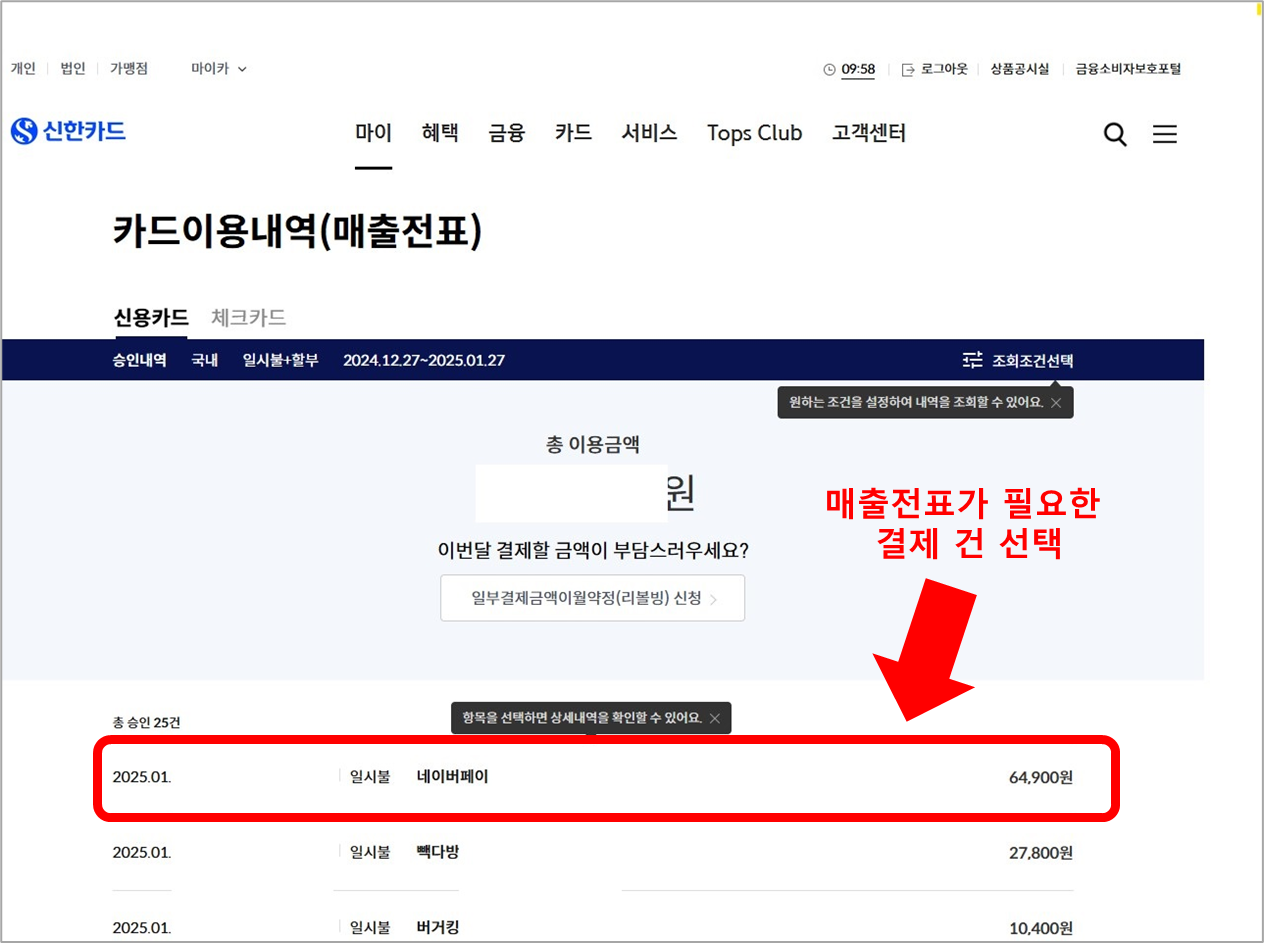This screenshot has height=943, width=1264.
Task: Select the 빽다방 27,800원 transaction
Action: pyautogui.click(x=593, y=853)
